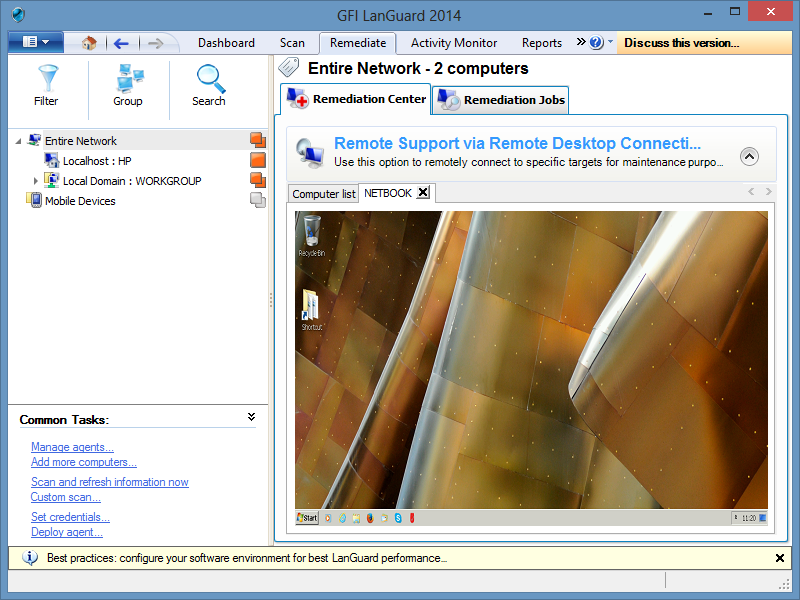Click the remote taskbar clock showing 11:20
The height and width of the screenshot is (600, 800).
749,518
